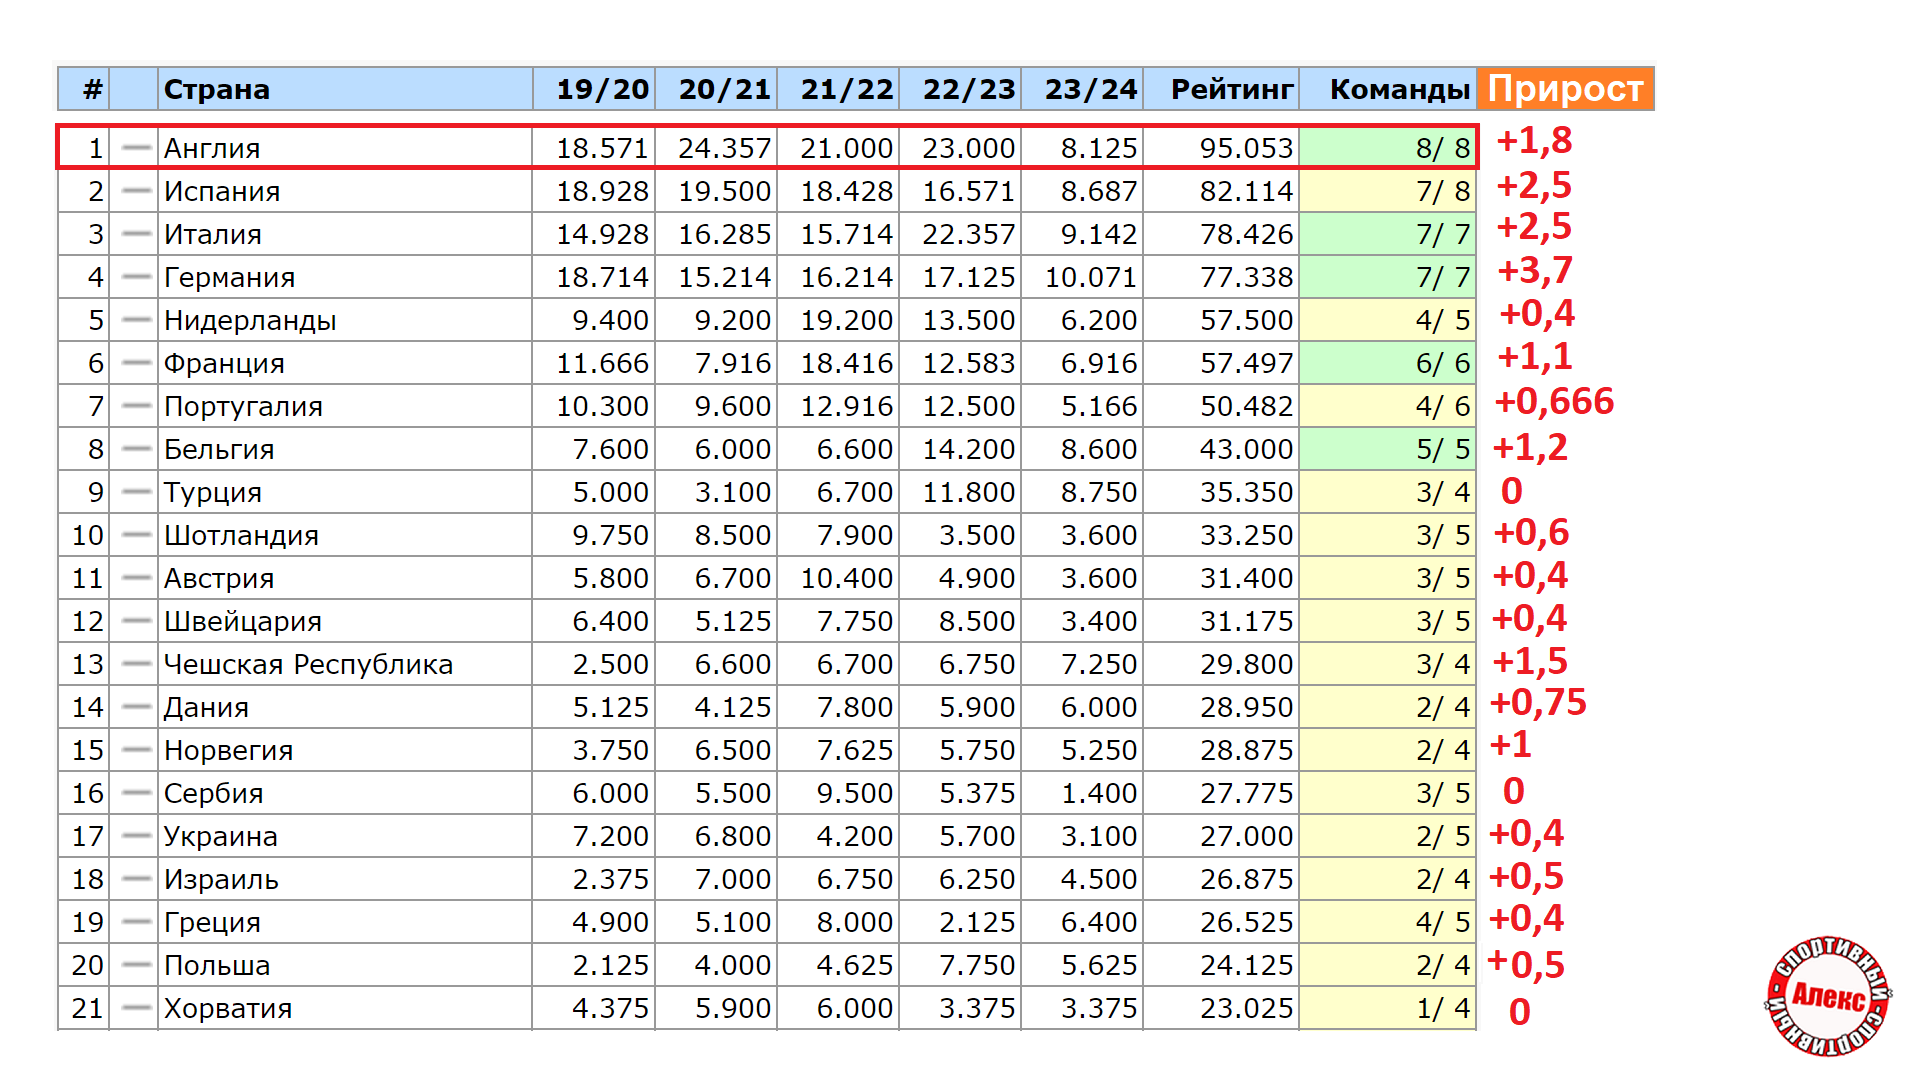Click the Алекс Спортивный round logo stamp
This screenshot has width=1920, height=1080.
(1828, 996)
